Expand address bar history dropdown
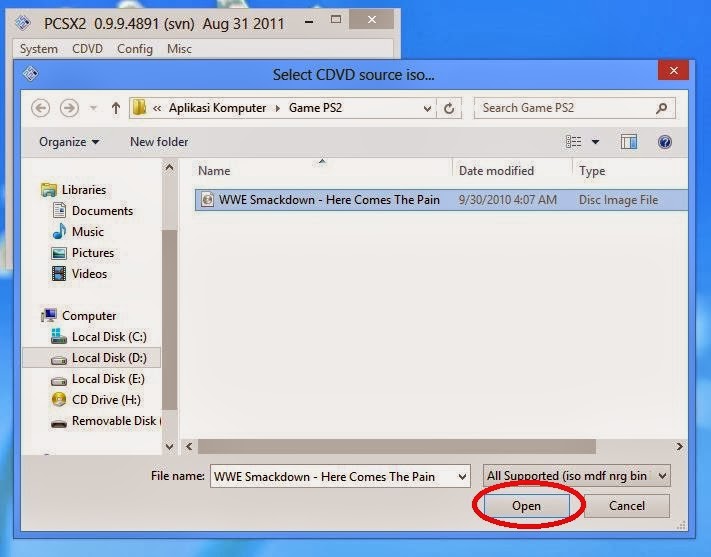 [x=427, y=108]
